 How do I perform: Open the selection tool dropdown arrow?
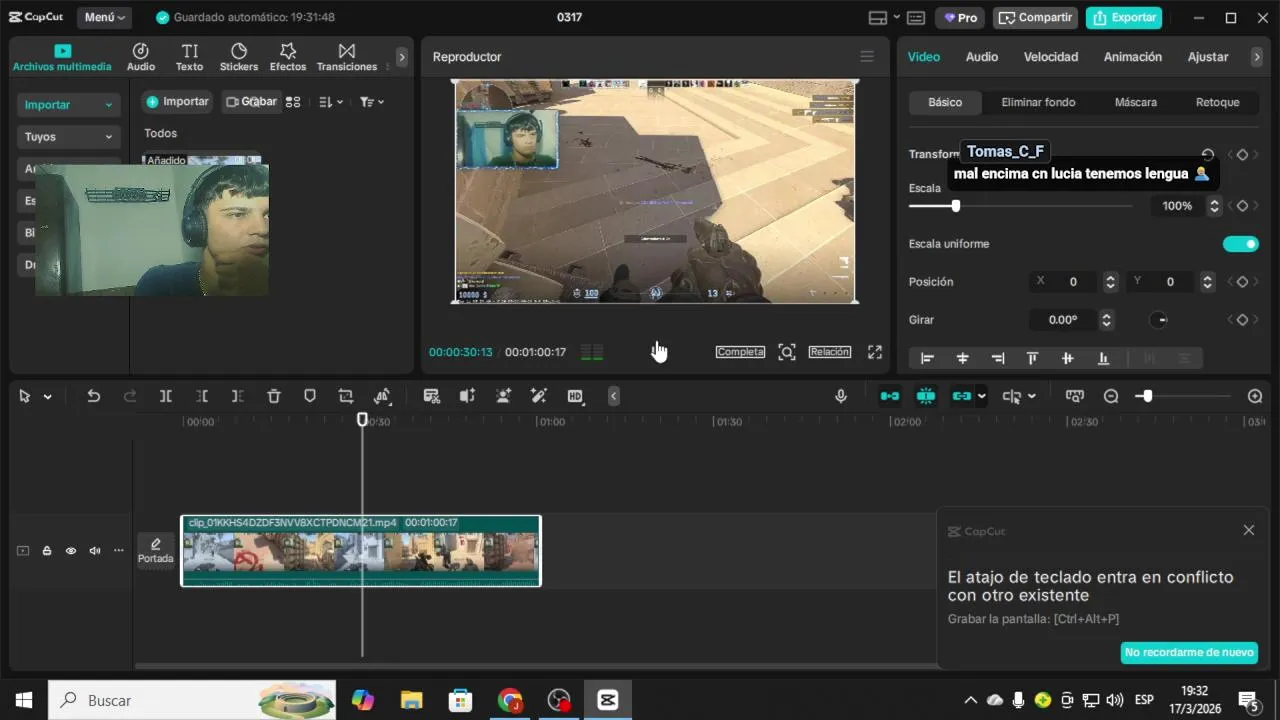(47, 397)
